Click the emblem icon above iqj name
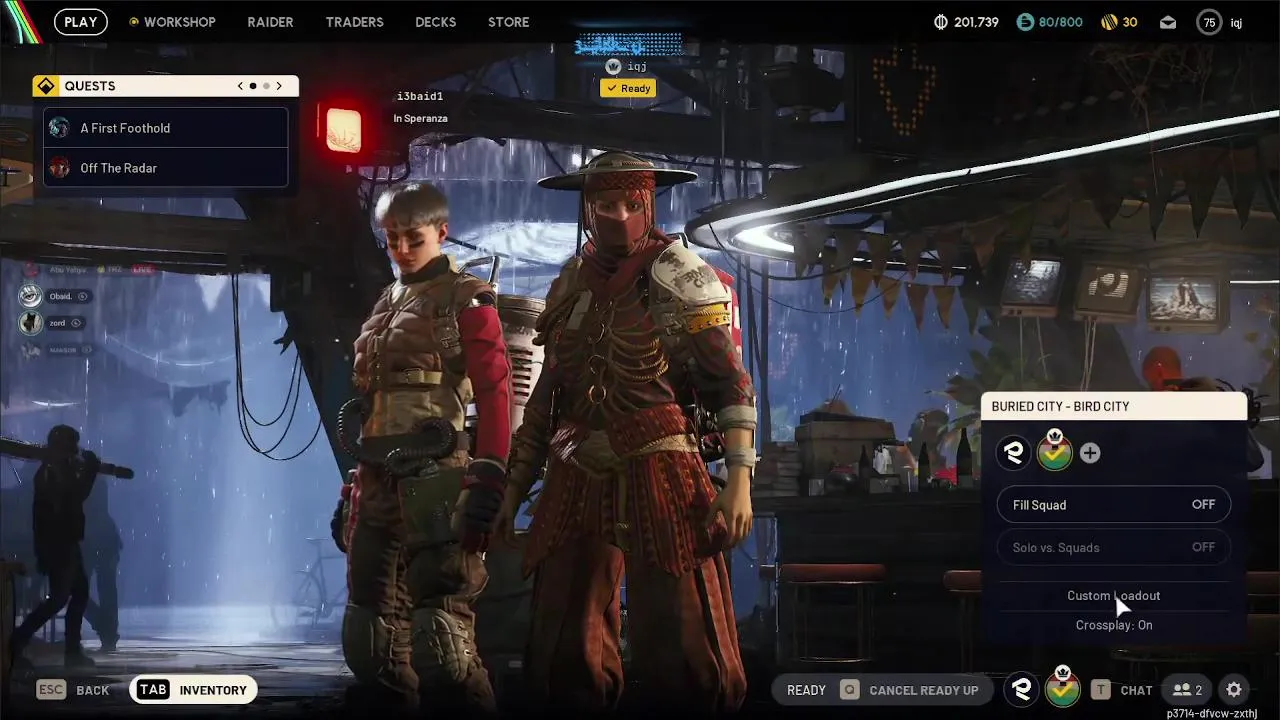This screenshot has height=720, width=1280. pos(613,66)
